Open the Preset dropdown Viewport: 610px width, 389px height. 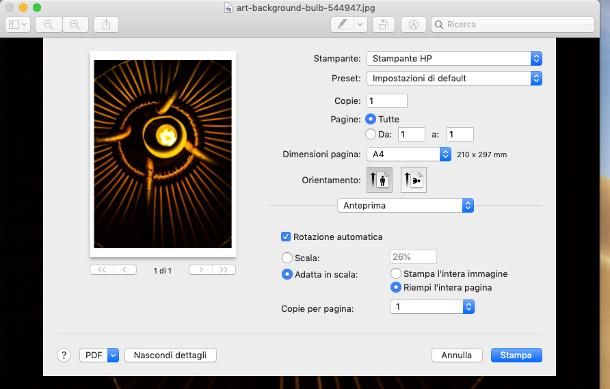pos(454,78)
